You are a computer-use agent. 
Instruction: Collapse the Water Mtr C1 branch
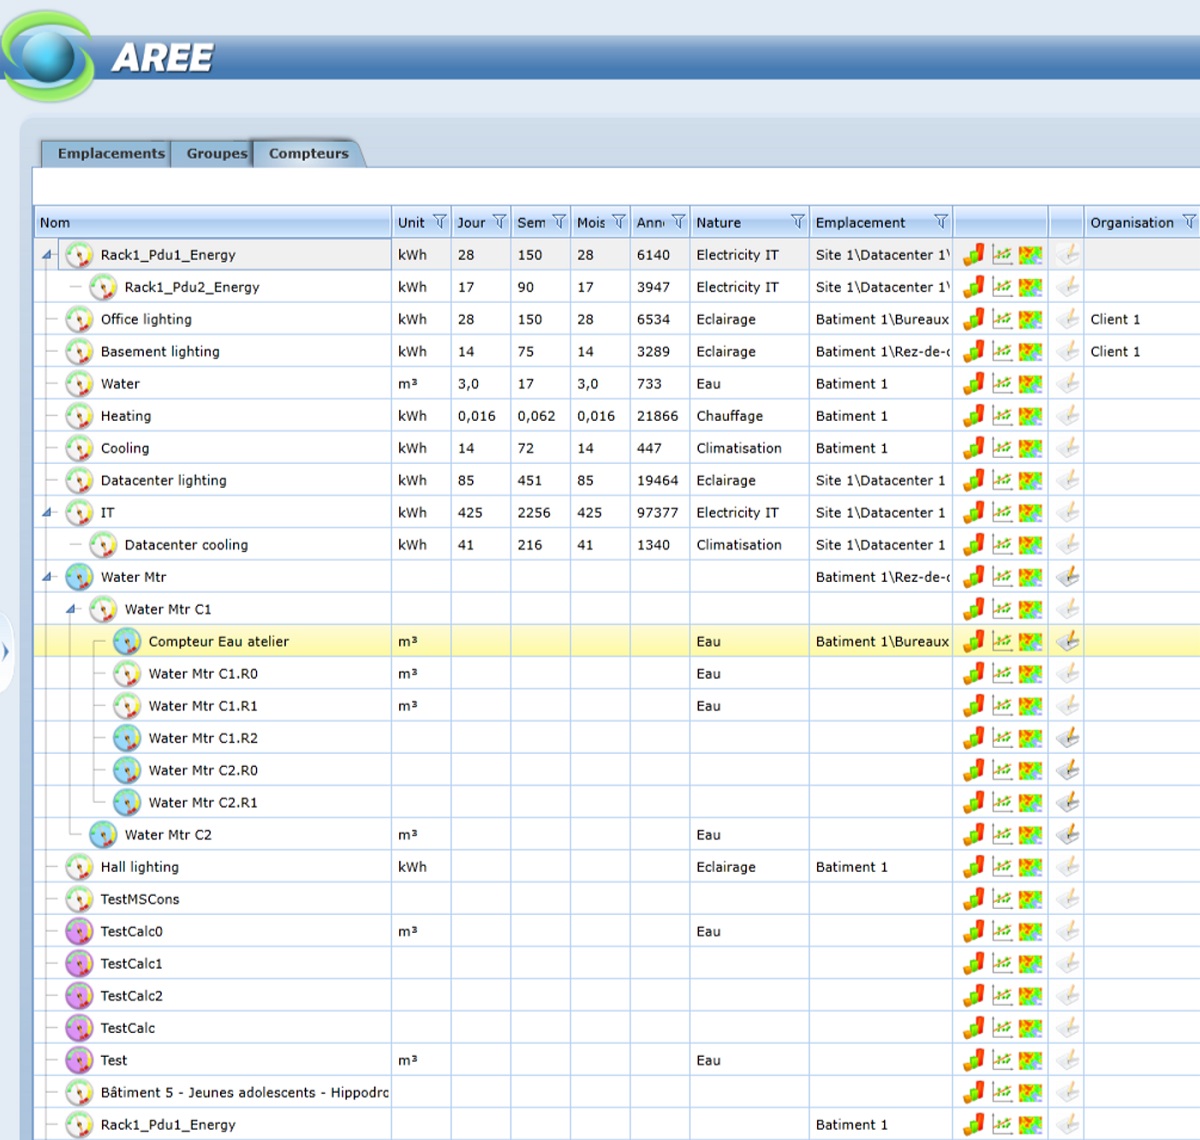(71, 609)
